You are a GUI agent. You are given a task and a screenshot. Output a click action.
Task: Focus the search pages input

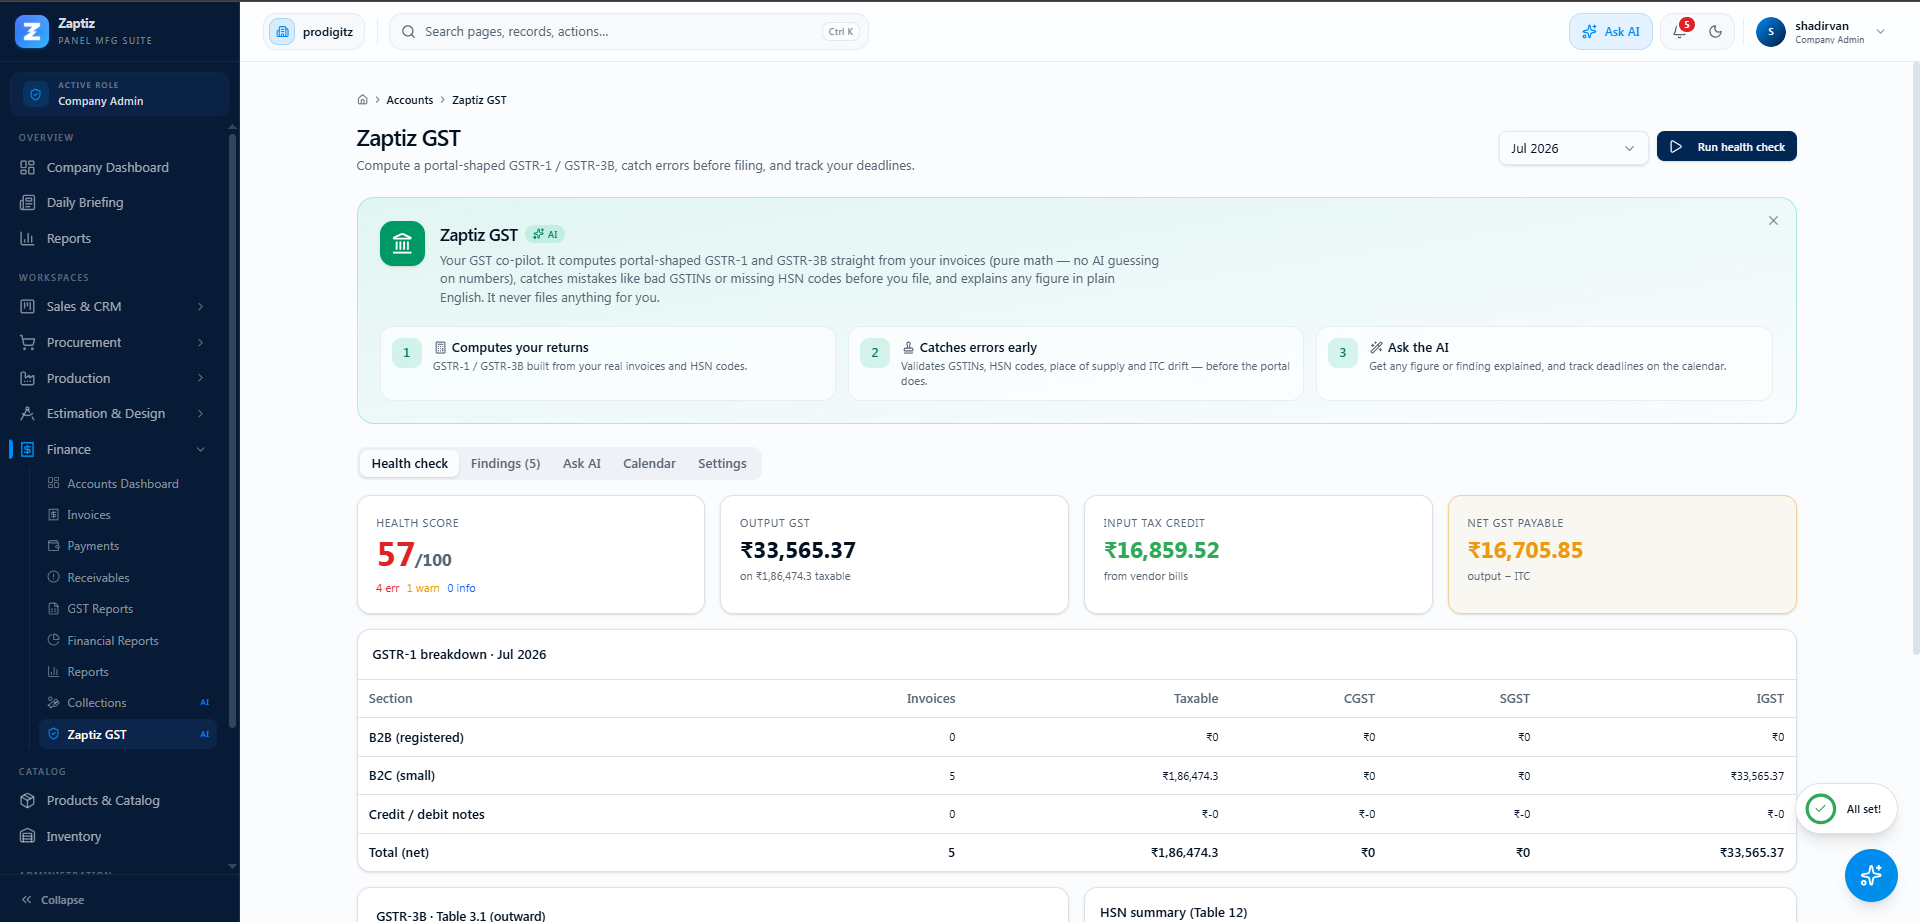tap(628, 32)
